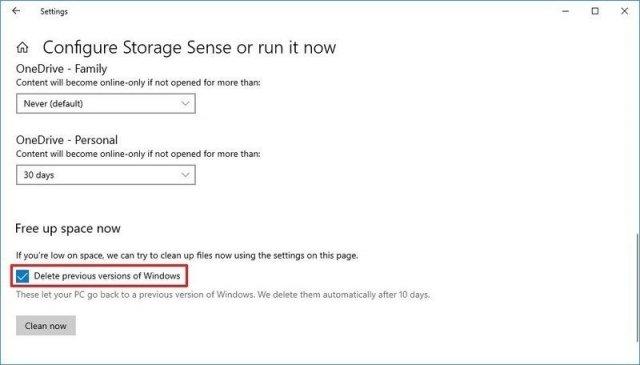This screenshot has height=365, width=640.
Task: Click the 'Settings' window title text
Action: (x=54, y=11)
